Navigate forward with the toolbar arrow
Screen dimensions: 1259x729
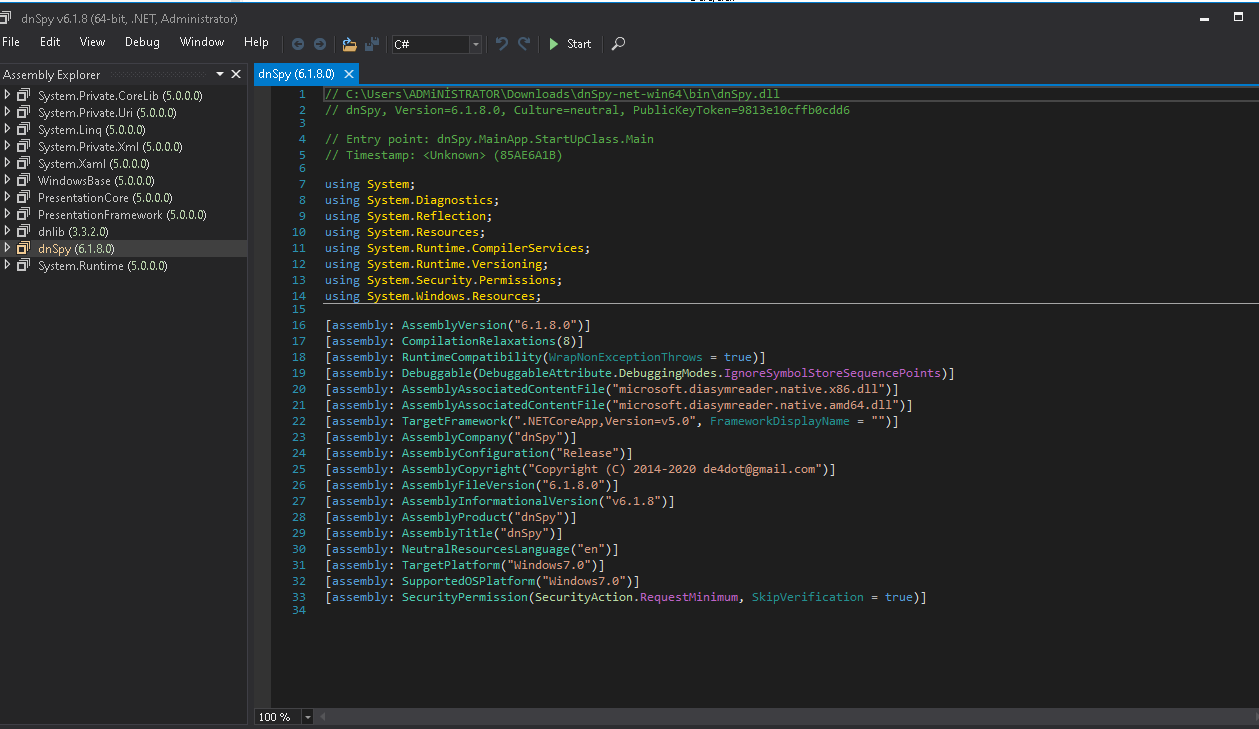[320, 44]
